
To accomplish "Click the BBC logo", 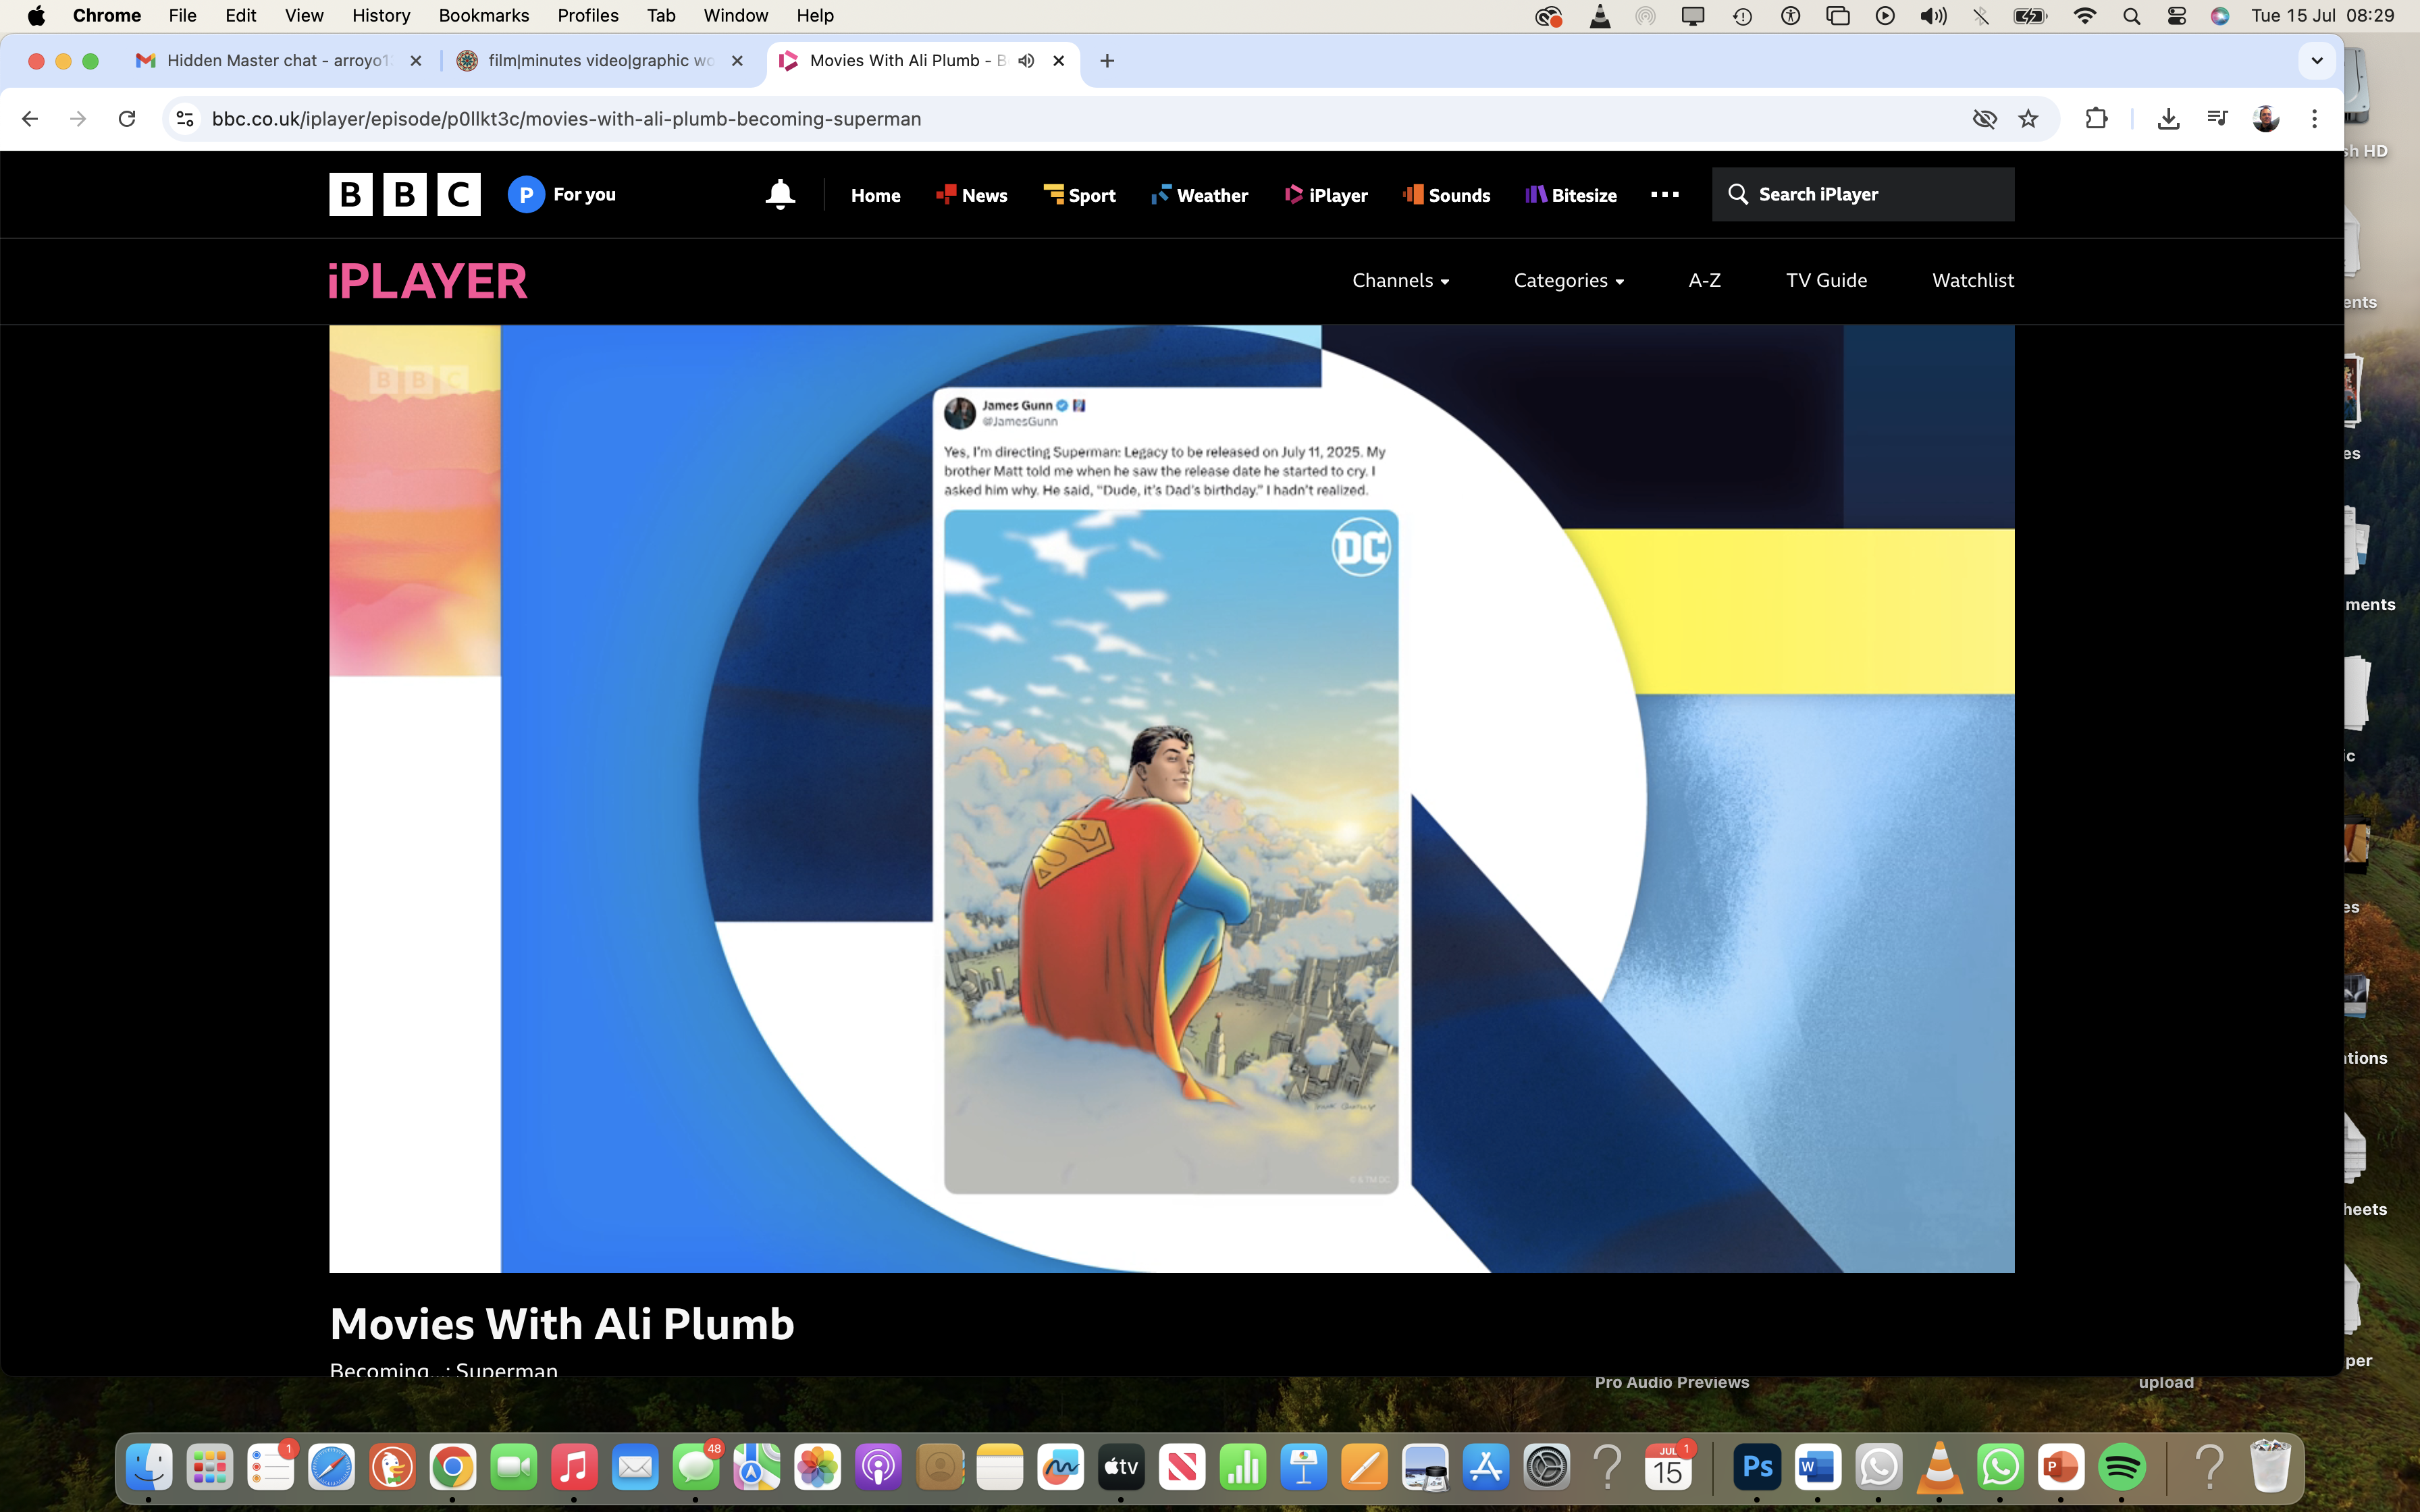I will pos(404,194).
